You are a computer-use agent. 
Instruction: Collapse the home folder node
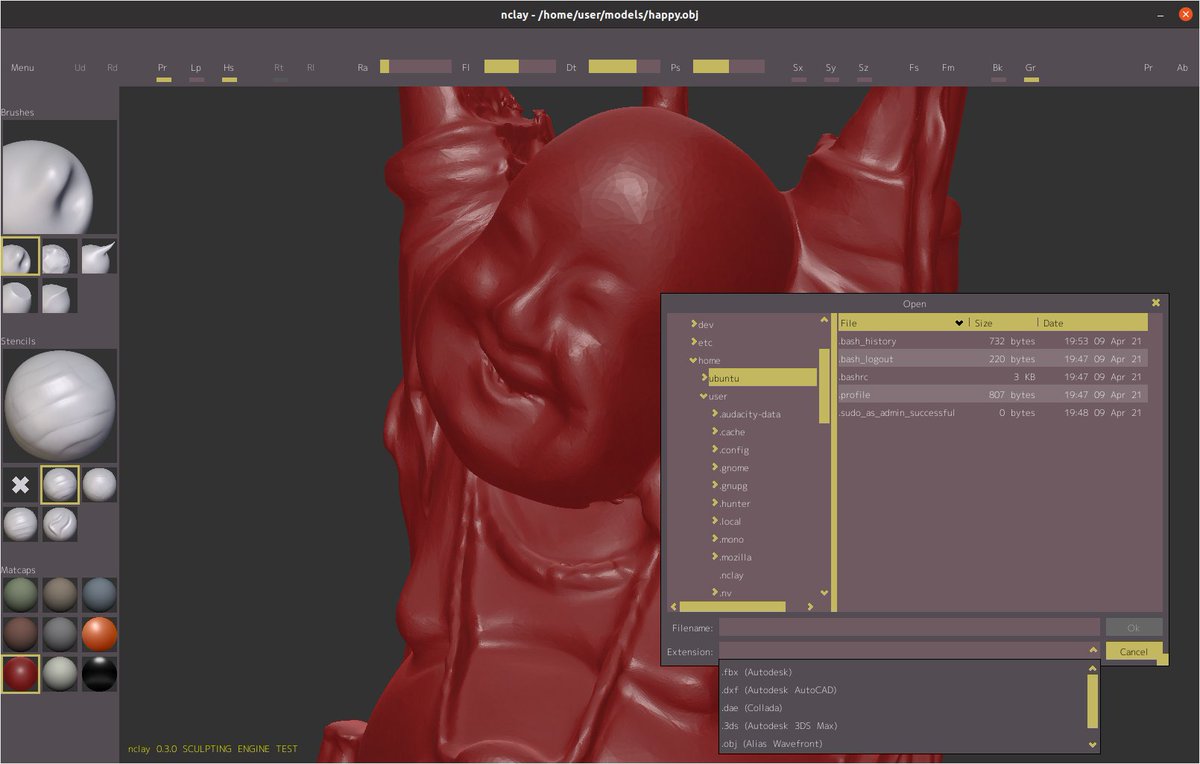tap(693, 360)
